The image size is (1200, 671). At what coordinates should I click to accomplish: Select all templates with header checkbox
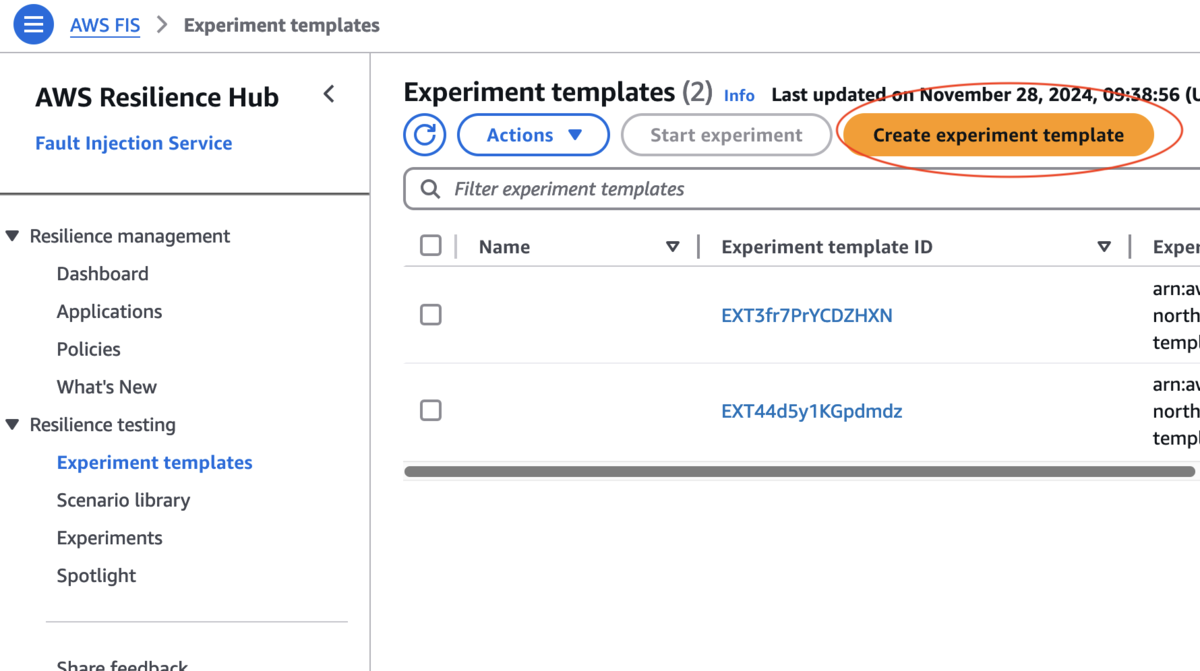pos(431,246)
